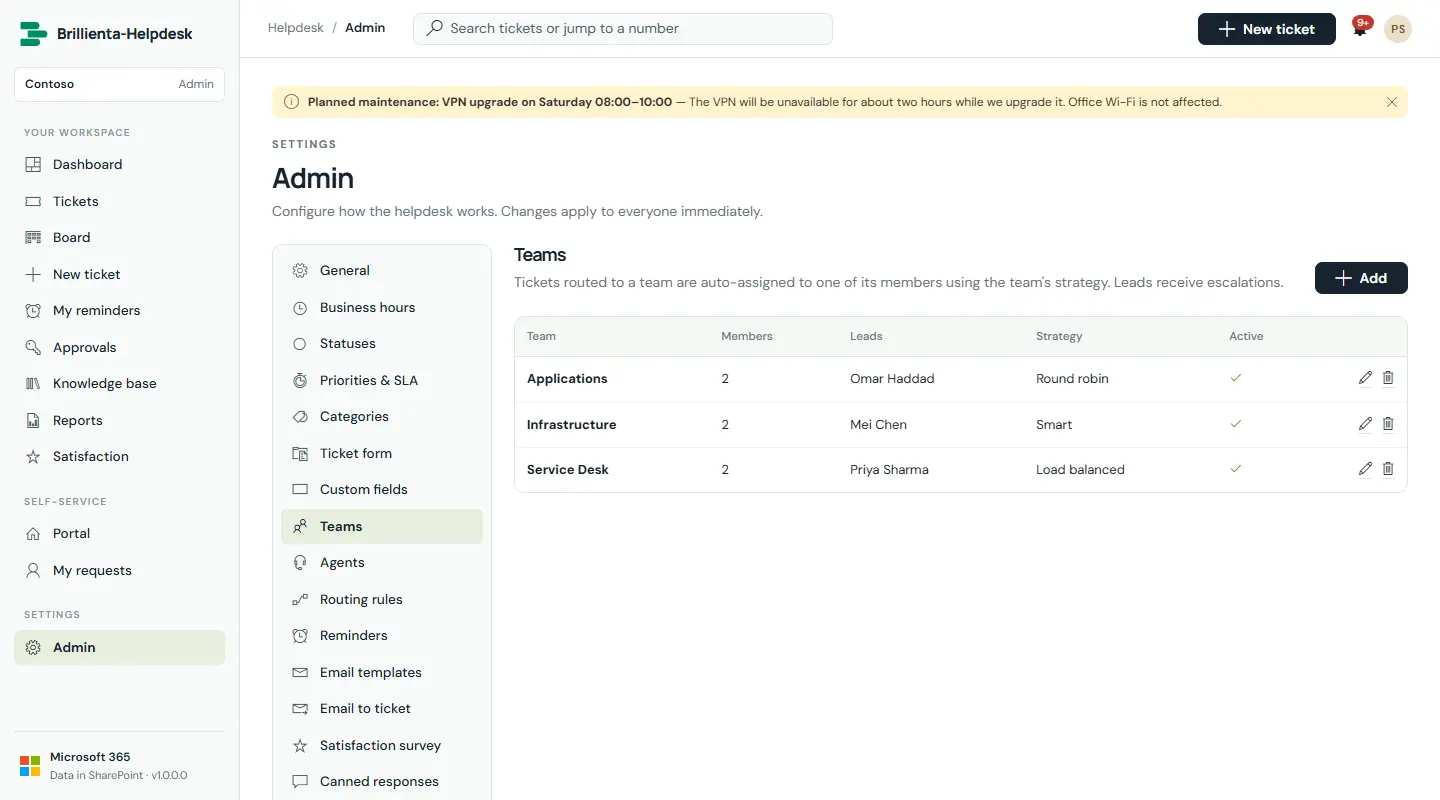Switch to Custom fields settings
This screenshot has width=1440, height=800.
pyautogui.click(x=382, y=489)
